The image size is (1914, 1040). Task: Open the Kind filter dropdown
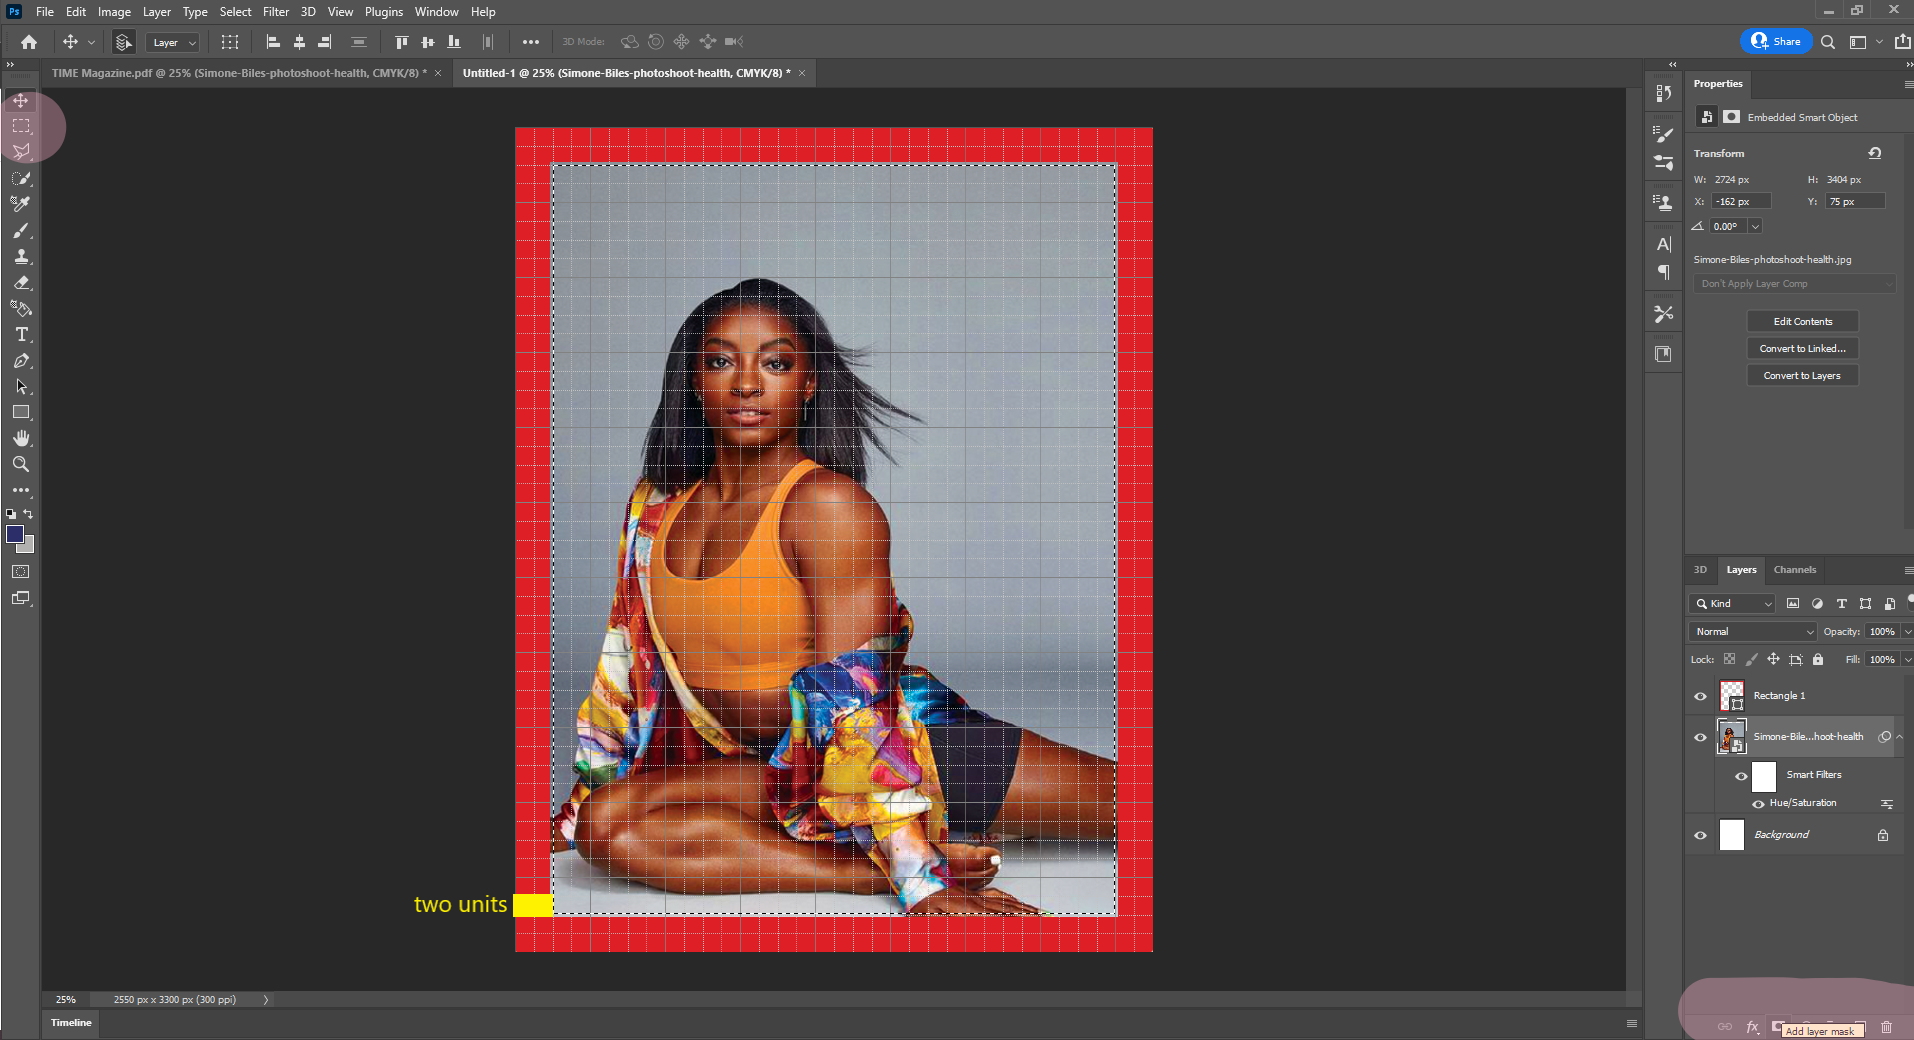tap(1732, 604)
